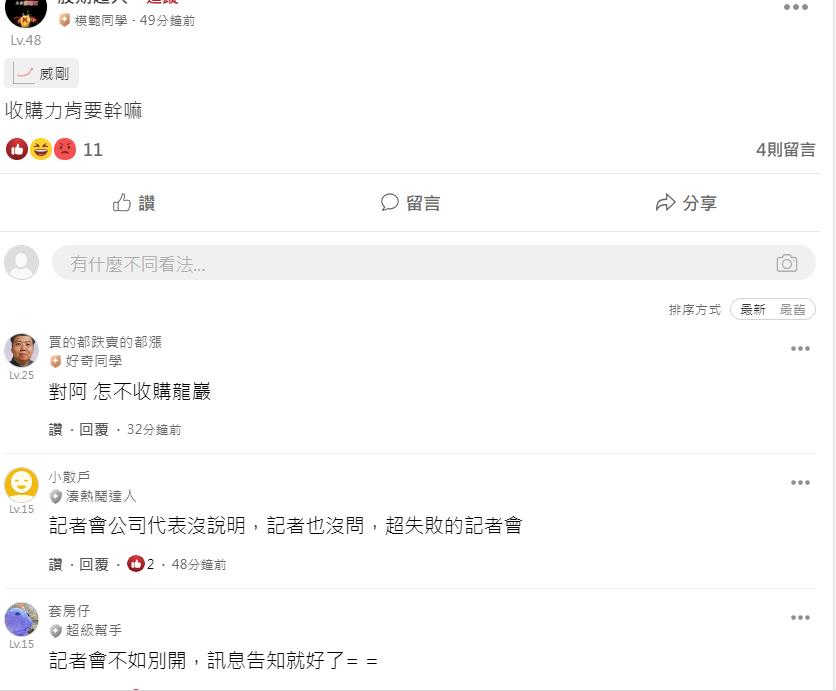Open options menu for 小散戶's comment
The width and height of the screenshot is (836, 691).
coord(800,483)
